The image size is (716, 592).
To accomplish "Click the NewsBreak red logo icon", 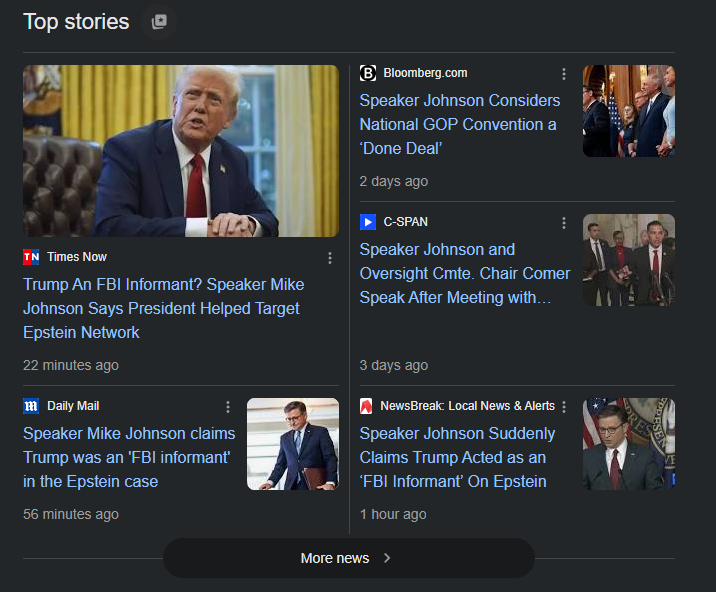I will click(366, 406).
